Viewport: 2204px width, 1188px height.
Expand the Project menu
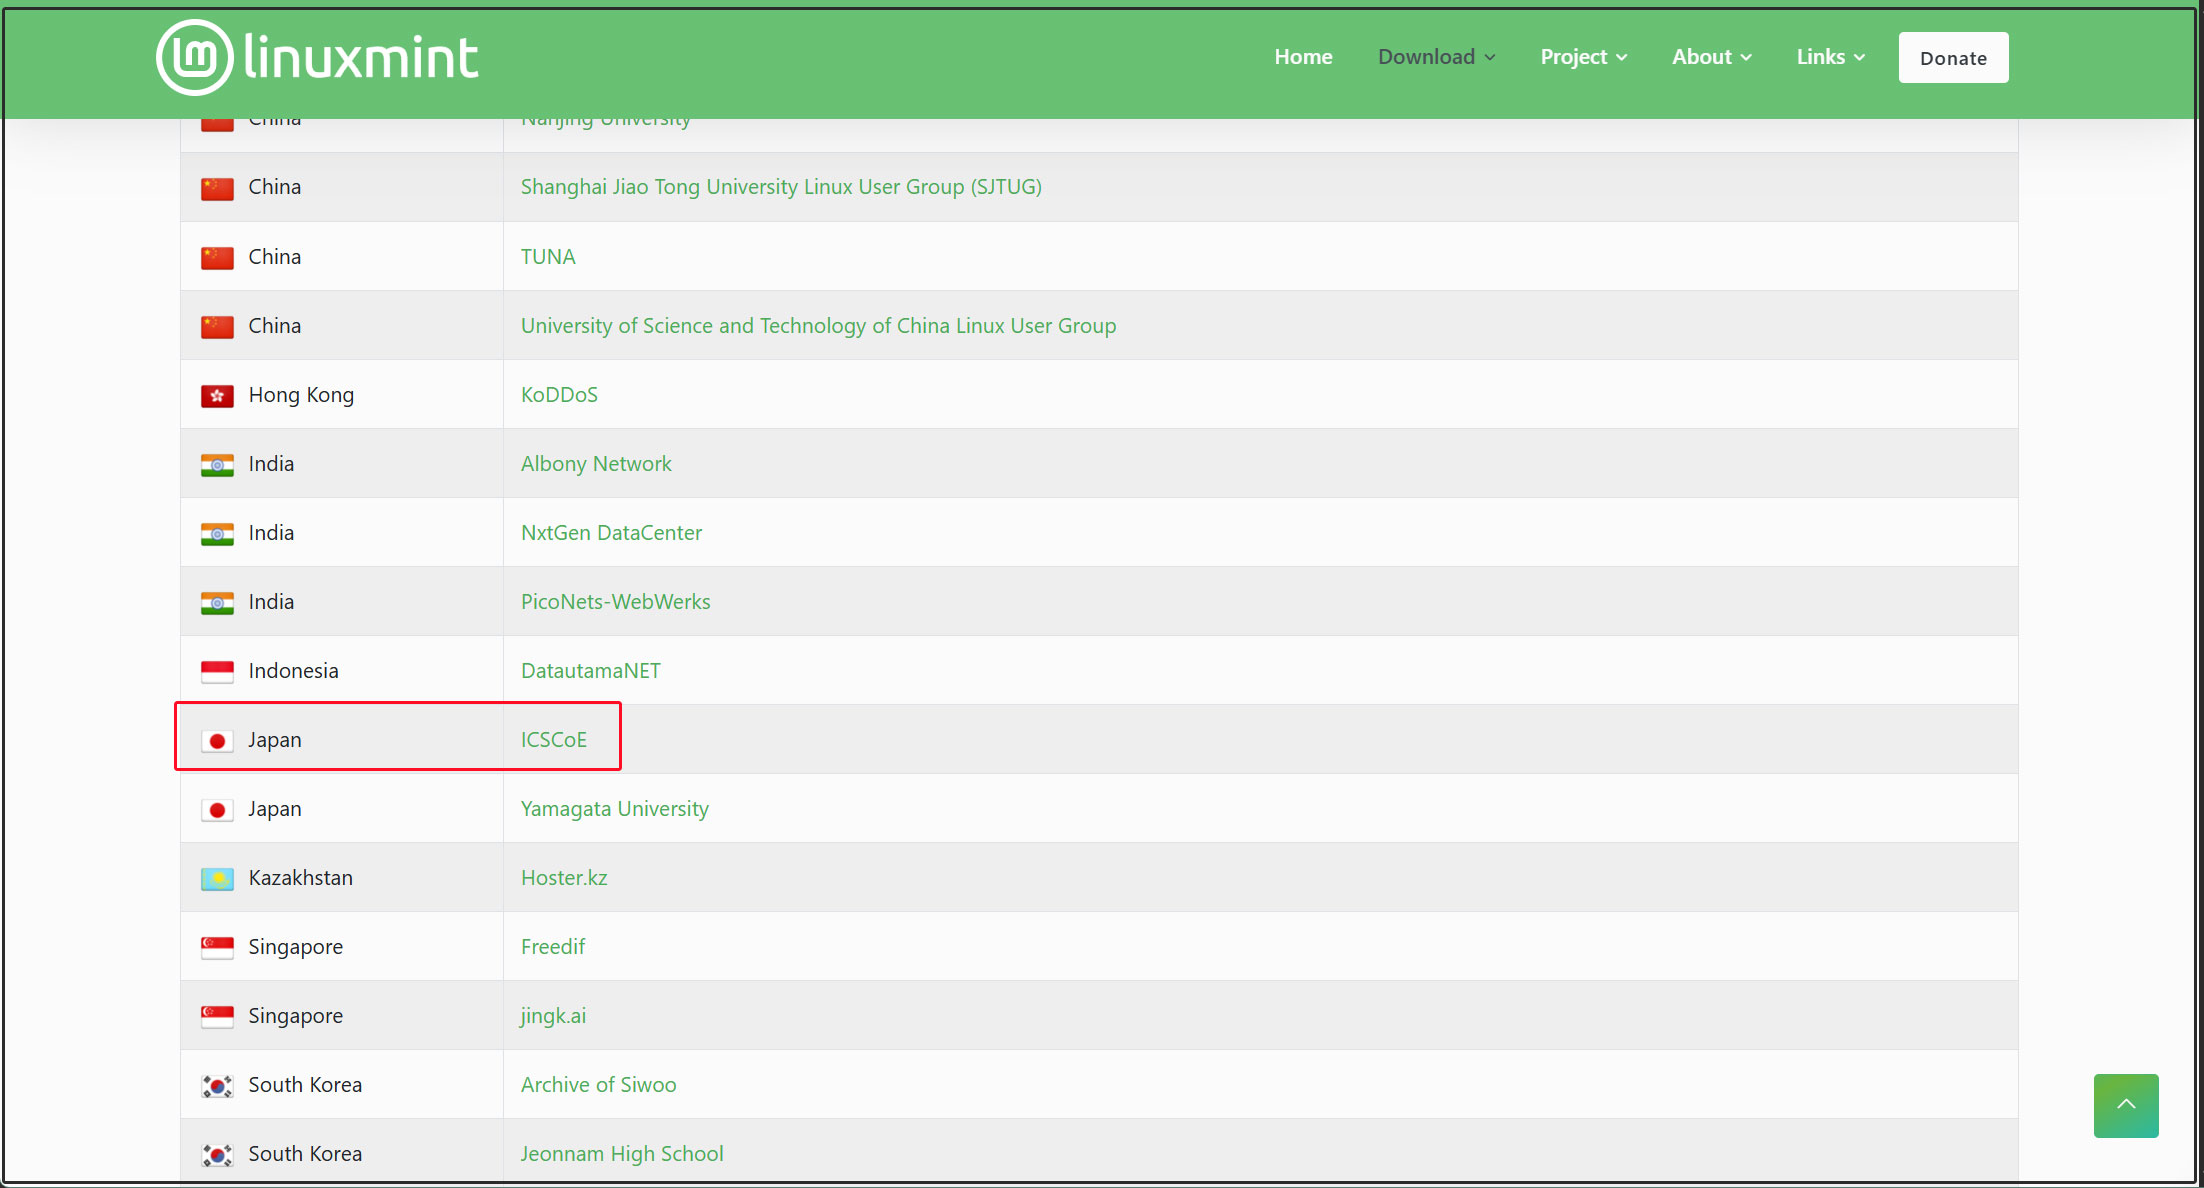pos(1583,57)
